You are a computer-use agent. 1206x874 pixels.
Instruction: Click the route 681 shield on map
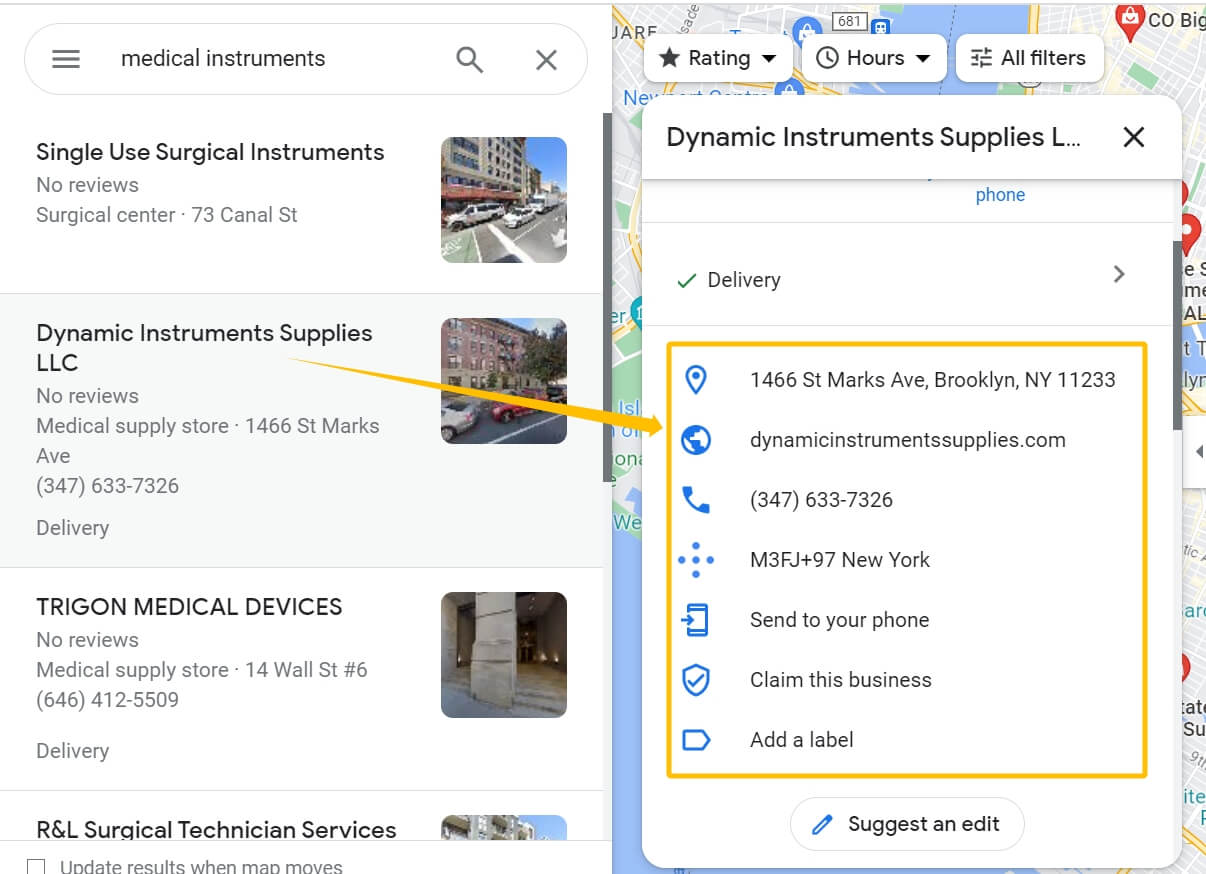[849, 21]
